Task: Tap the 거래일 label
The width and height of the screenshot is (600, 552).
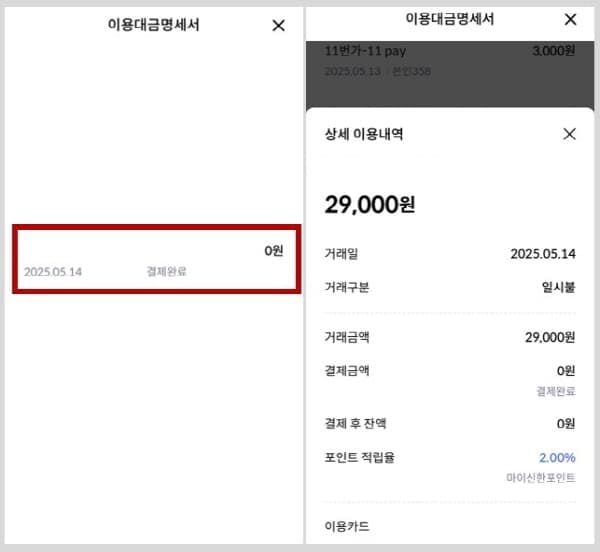Action: [x=341, y=254]
